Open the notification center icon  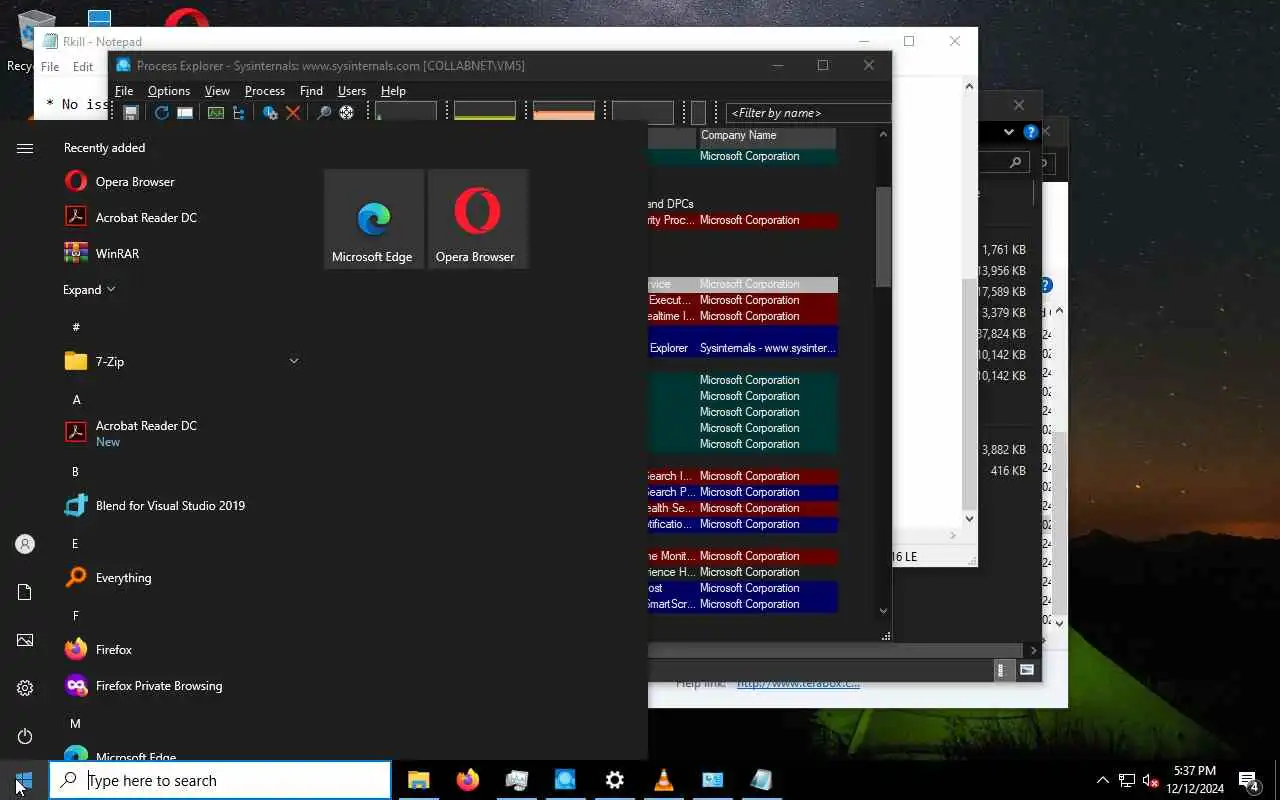point(1248,780)
